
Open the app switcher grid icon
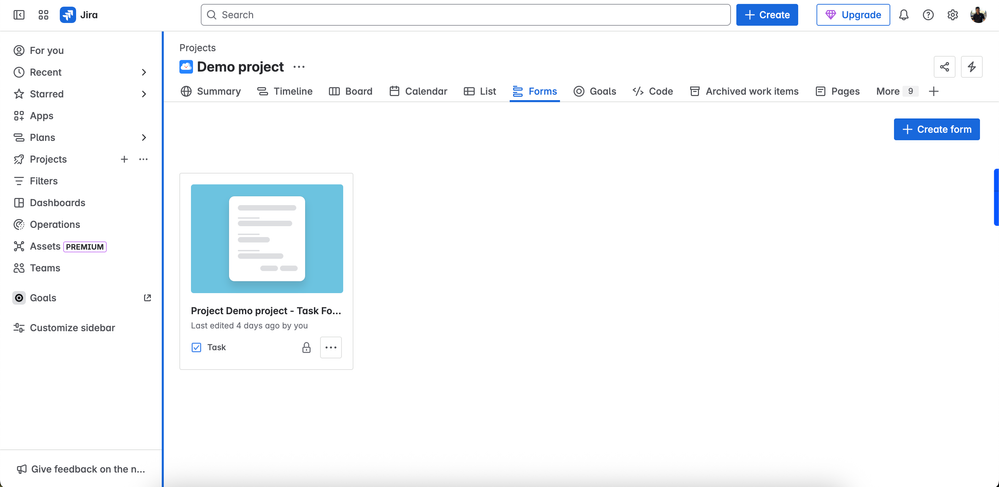(43, 15)
